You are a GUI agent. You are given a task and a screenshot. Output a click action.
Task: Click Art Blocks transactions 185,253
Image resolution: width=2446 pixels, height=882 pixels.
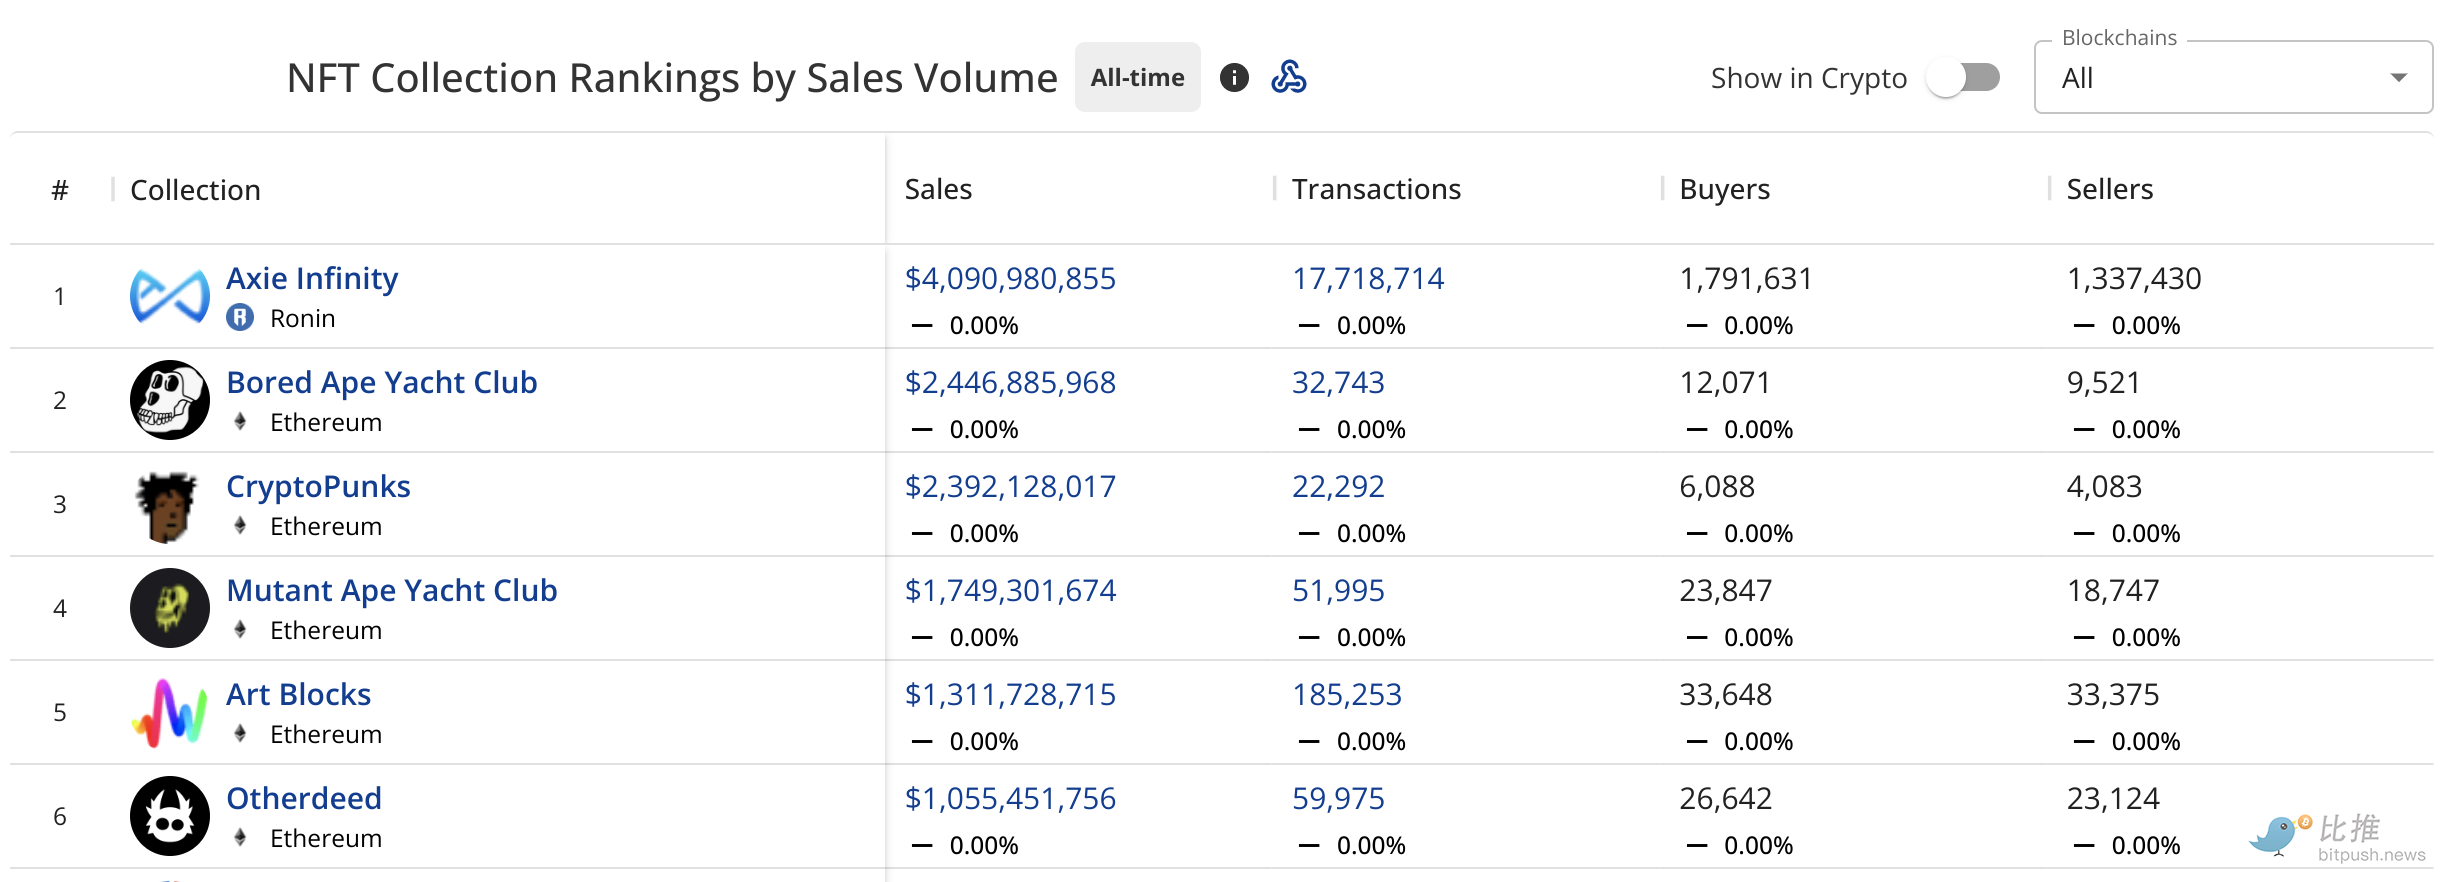[1347, 694]
